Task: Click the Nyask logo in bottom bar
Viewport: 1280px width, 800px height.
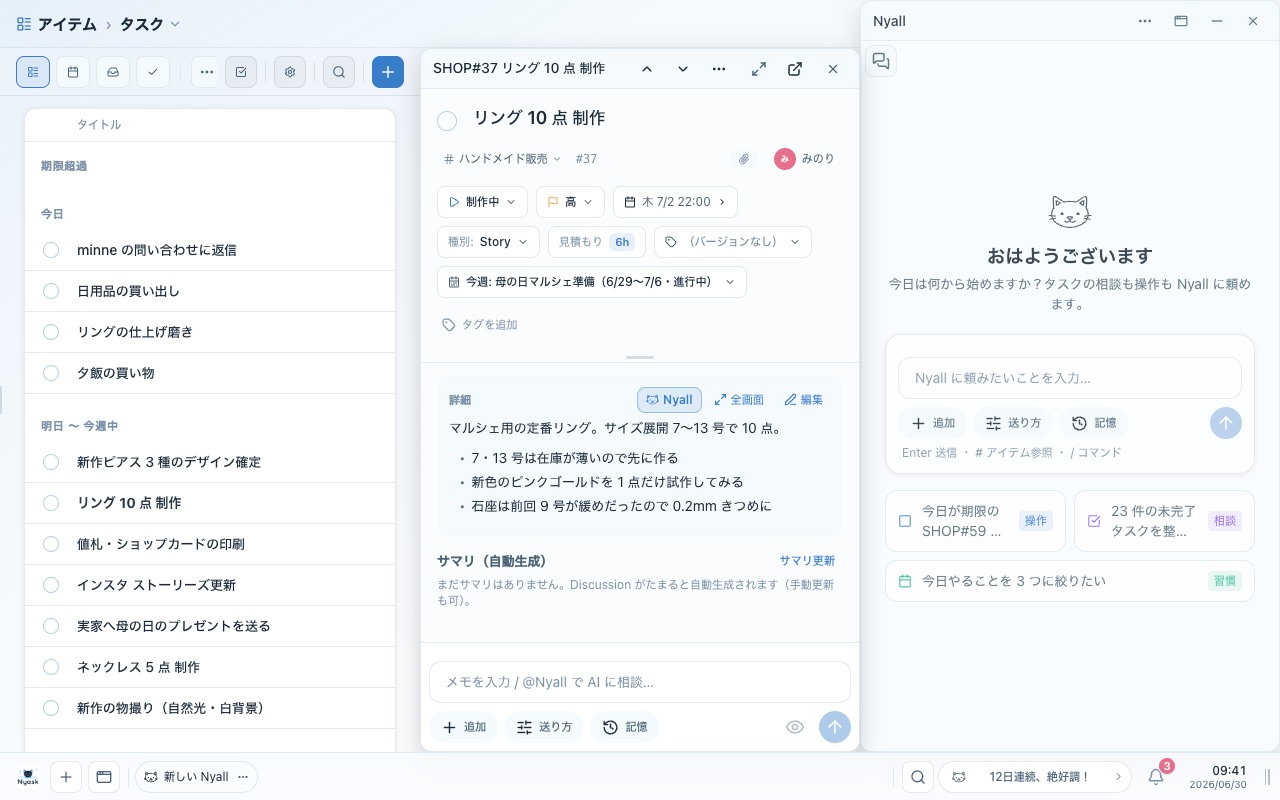Action: (x=28, y=777)
